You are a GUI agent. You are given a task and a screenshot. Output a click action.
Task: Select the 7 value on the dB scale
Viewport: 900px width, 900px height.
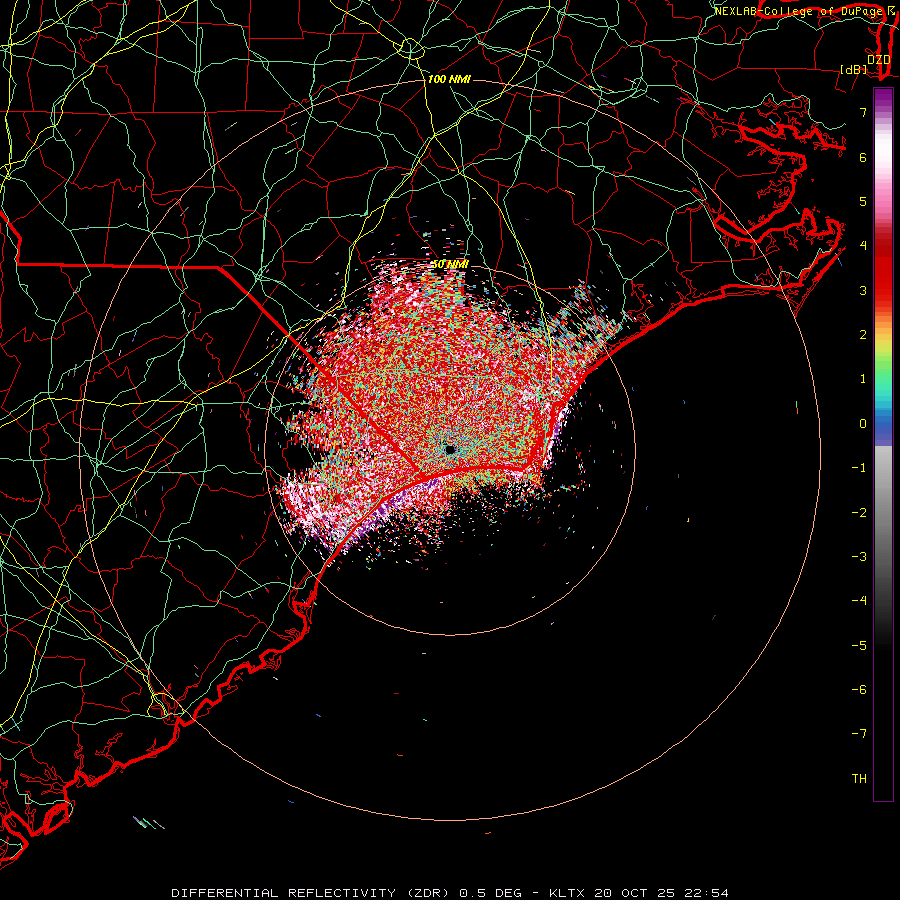[x=863, y=112]
